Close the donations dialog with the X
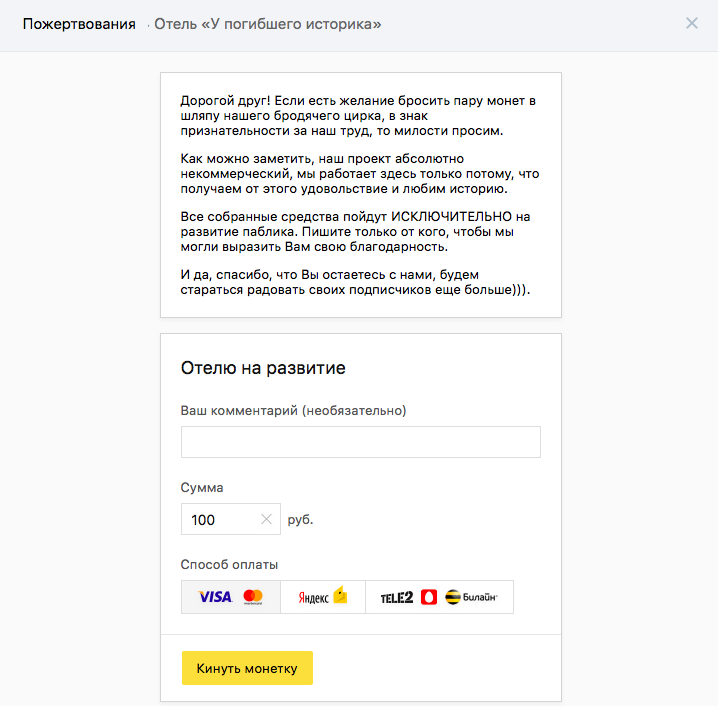The image size is (718, 706). (x=691, y=23)
